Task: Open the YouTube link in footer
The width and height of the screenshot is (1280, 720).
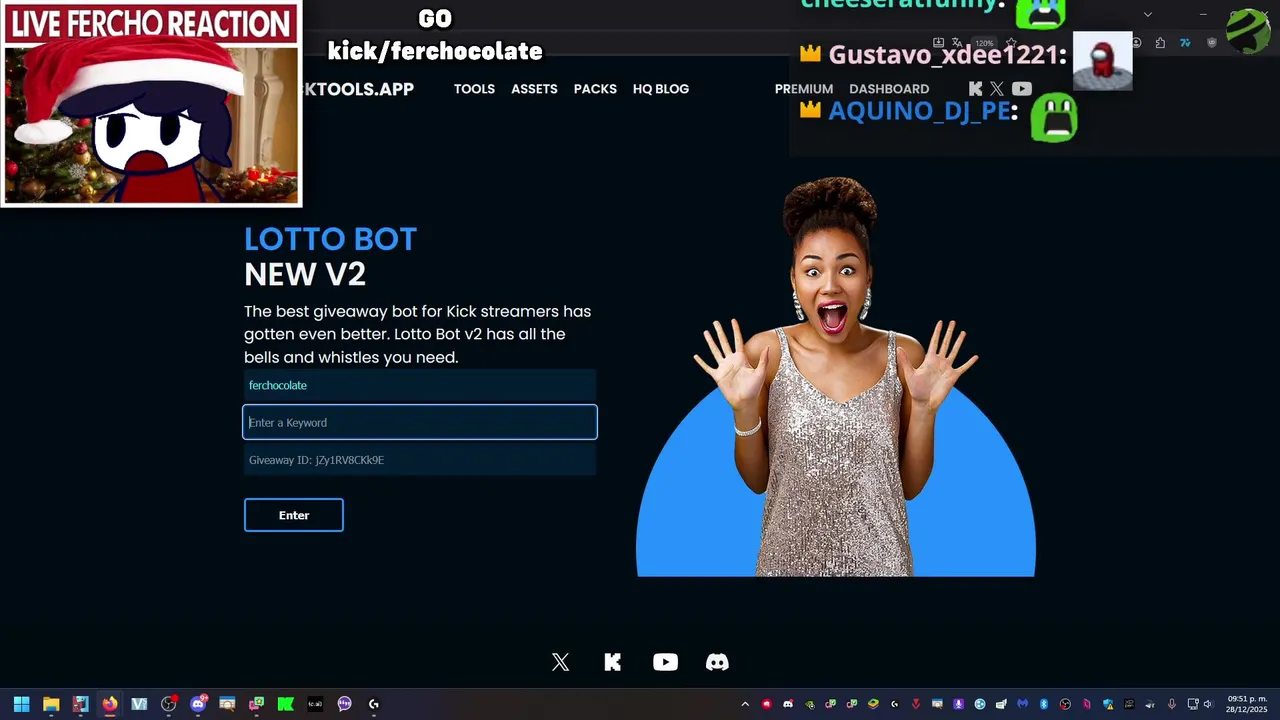Action: (x=665, y=662)
